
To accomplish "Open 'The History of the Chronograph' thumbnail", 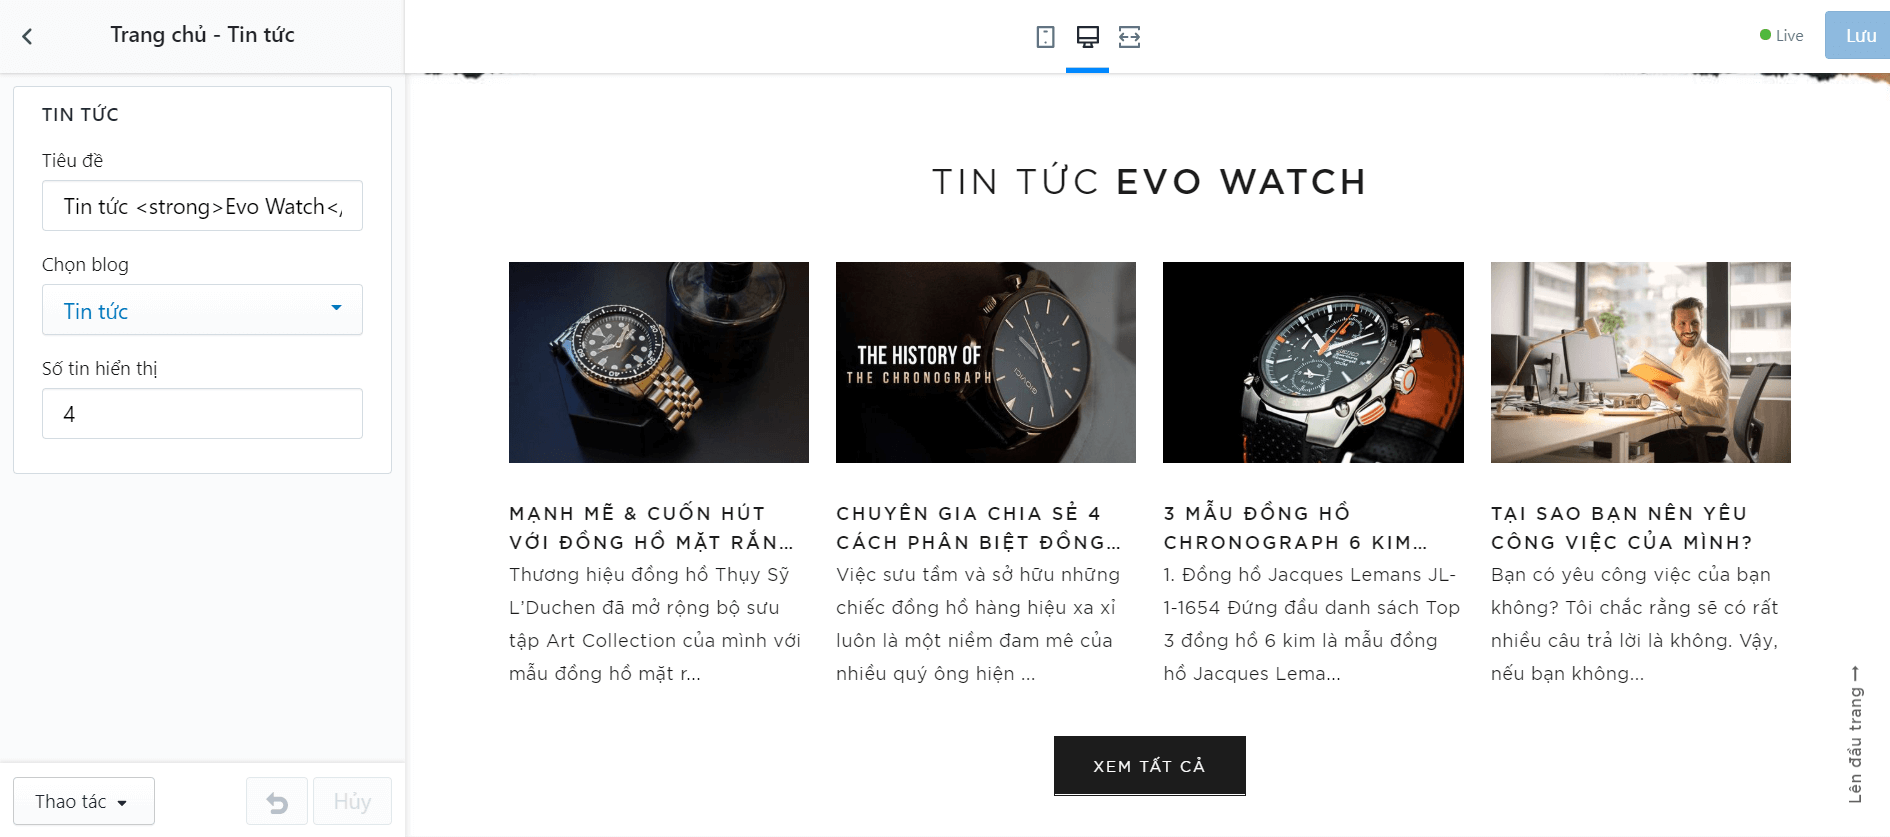I will pyautogui.click(x=986, y=362).
